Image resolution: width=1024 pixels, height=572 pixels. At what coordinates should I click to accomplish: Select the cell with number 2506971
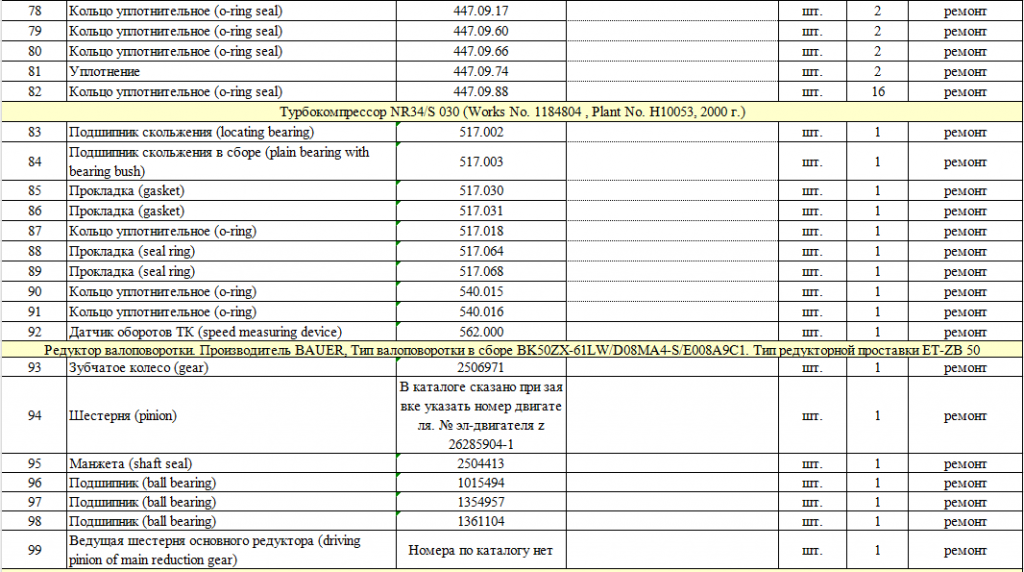point(481,368)
